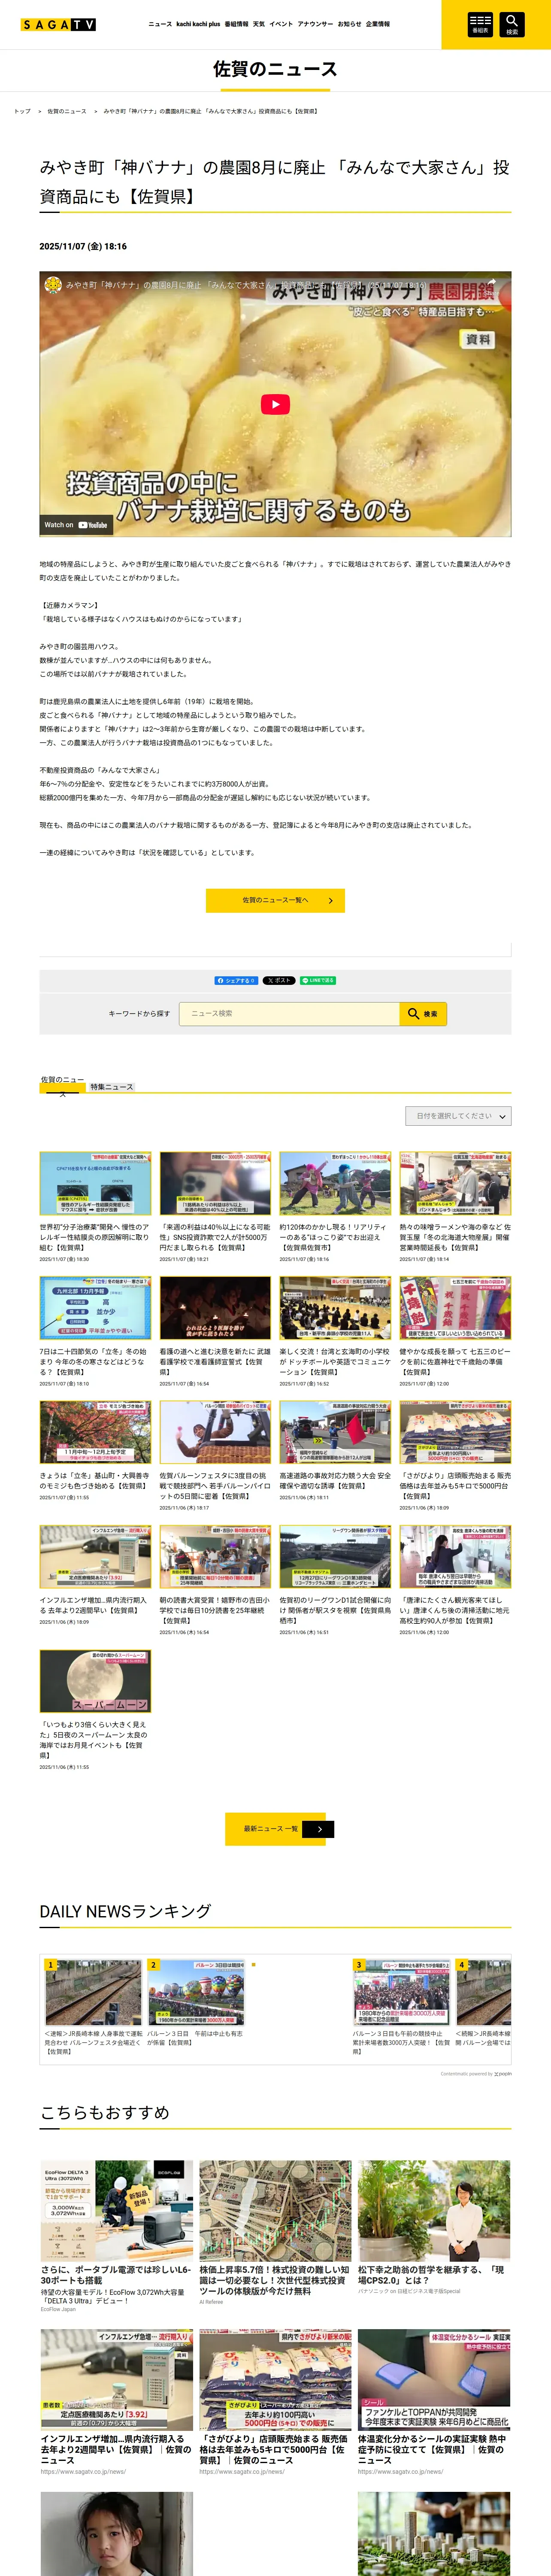Select the 佐賀のニュース tab
Image resolution: width=551 pixels, height=2576 pixels.
pyautogui.click(x=62, y=1086)
